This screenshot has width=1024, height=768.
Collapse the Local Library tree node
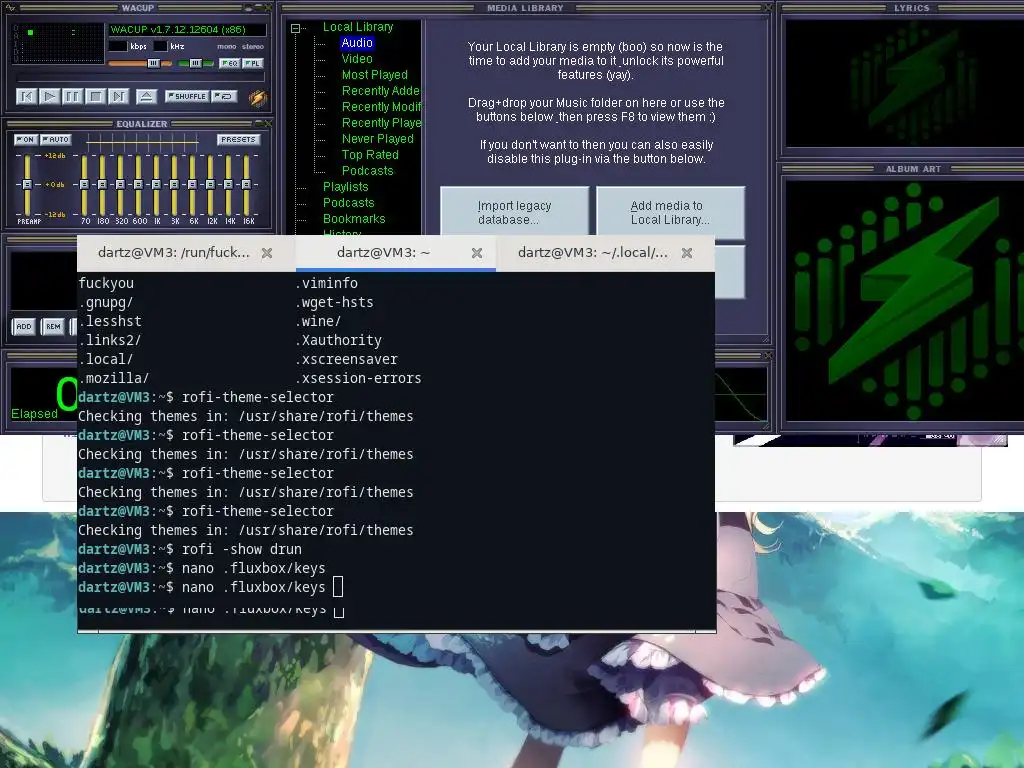click(x=296, y=28)
